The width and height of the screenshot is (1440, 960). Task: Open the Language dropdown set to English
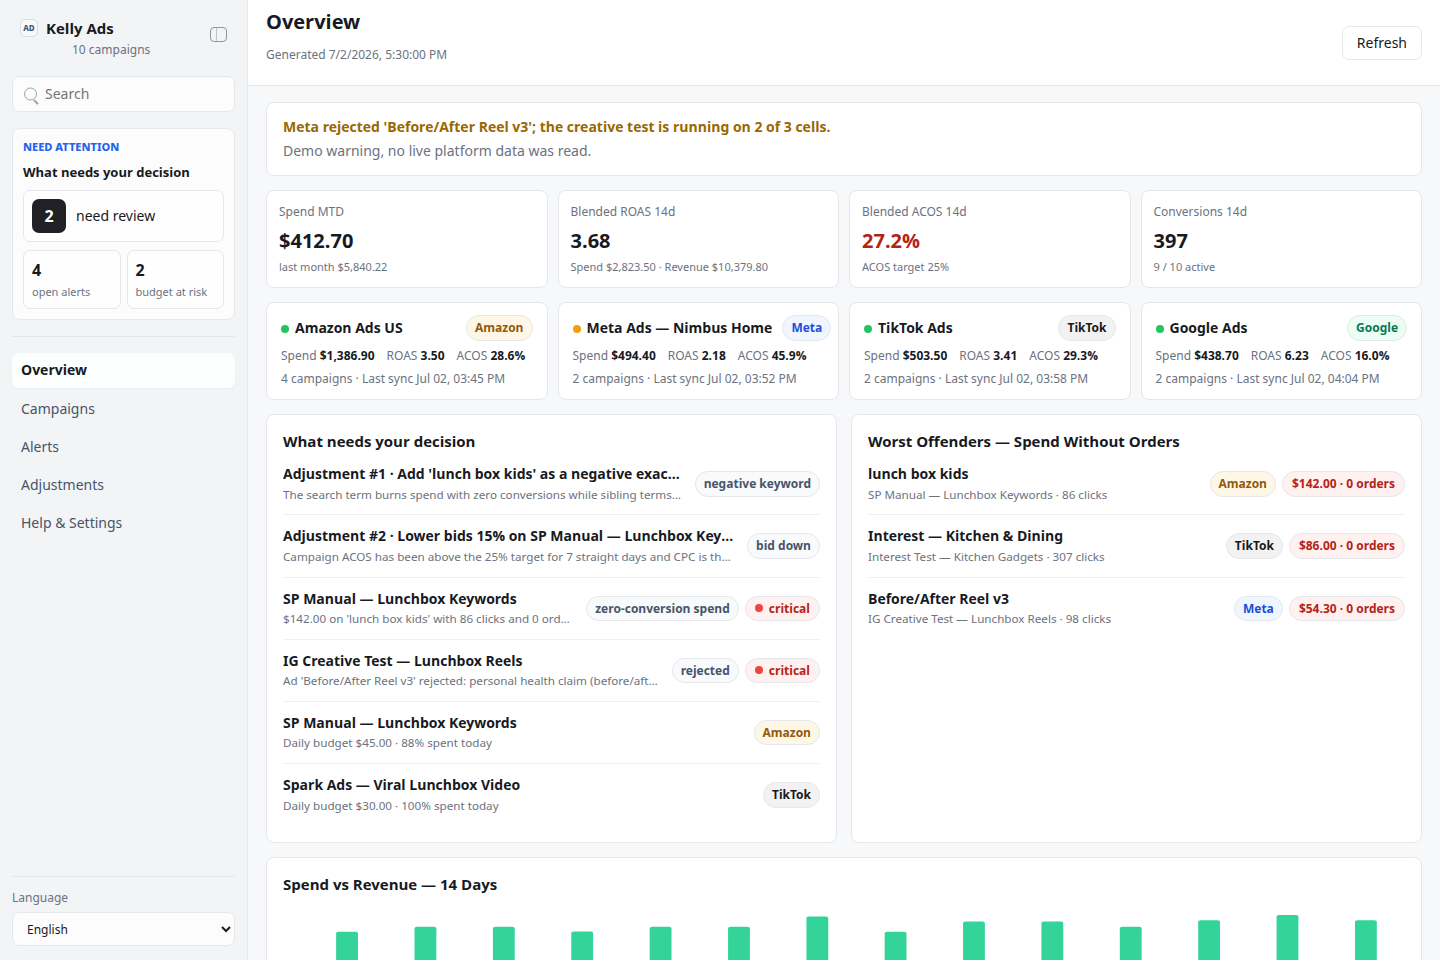coord(123,929)
